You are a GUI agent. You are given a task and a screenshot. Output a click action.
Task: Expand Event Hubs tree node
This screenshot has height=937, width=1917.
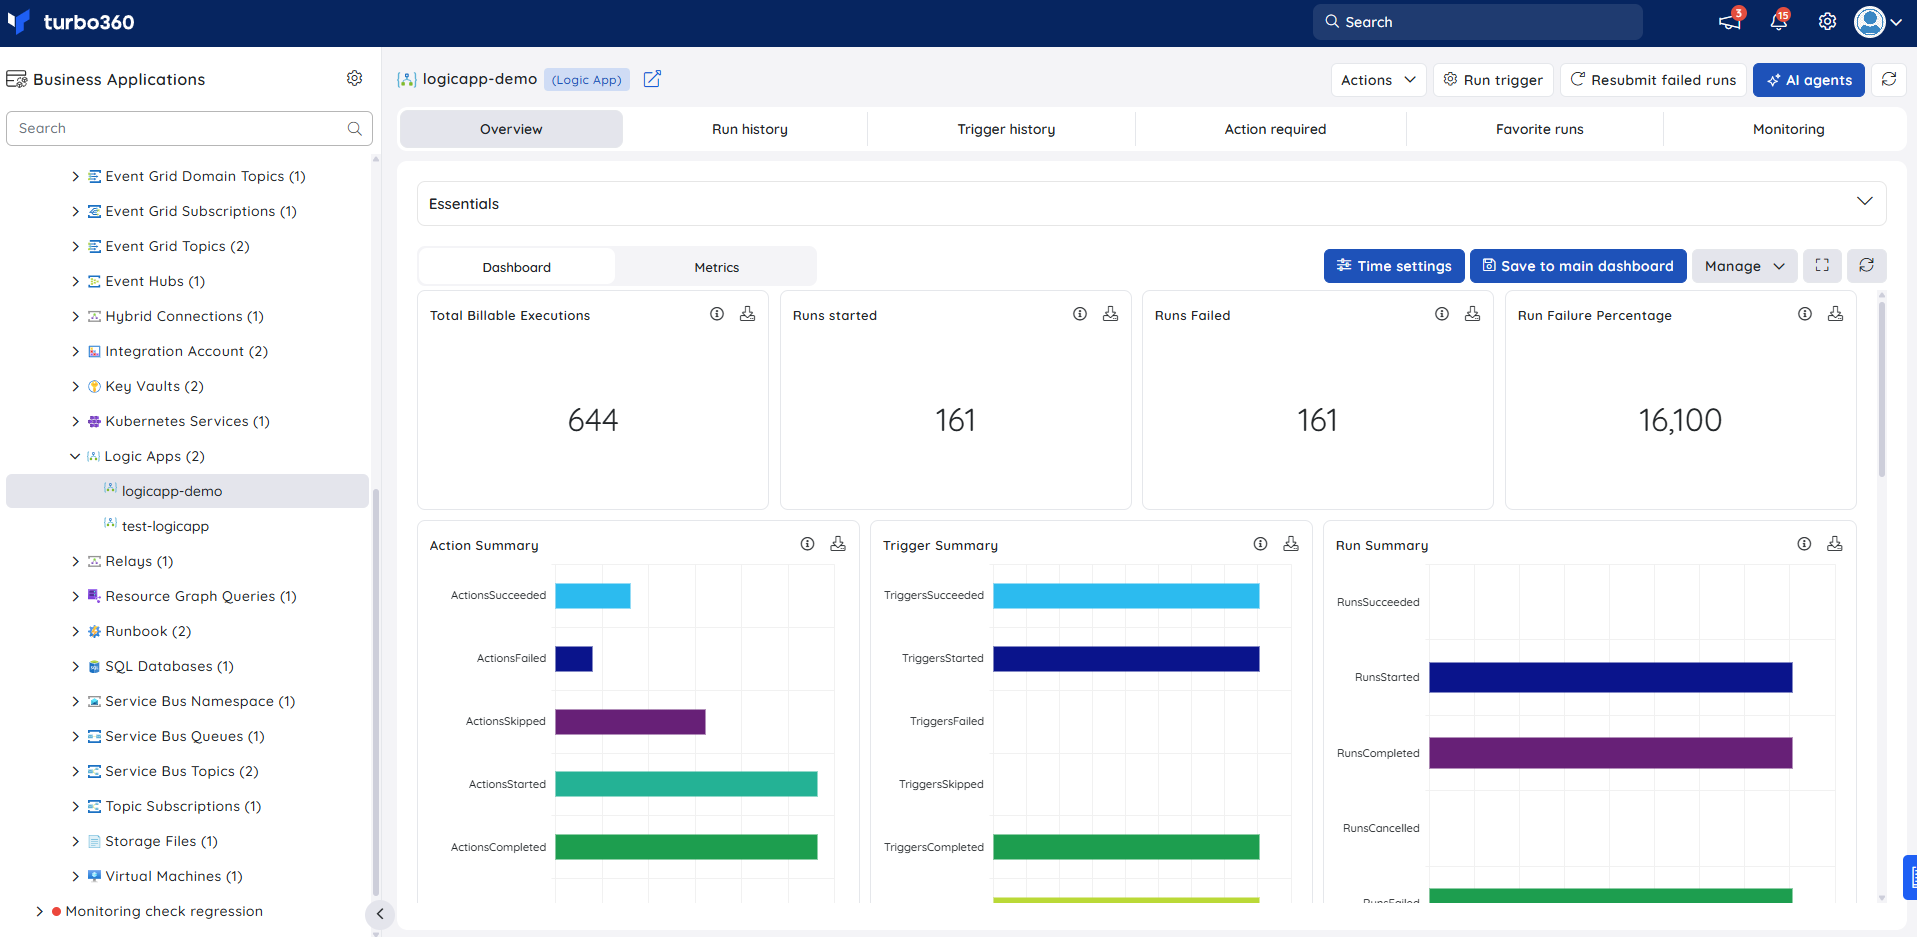click(x=75, y=281)
